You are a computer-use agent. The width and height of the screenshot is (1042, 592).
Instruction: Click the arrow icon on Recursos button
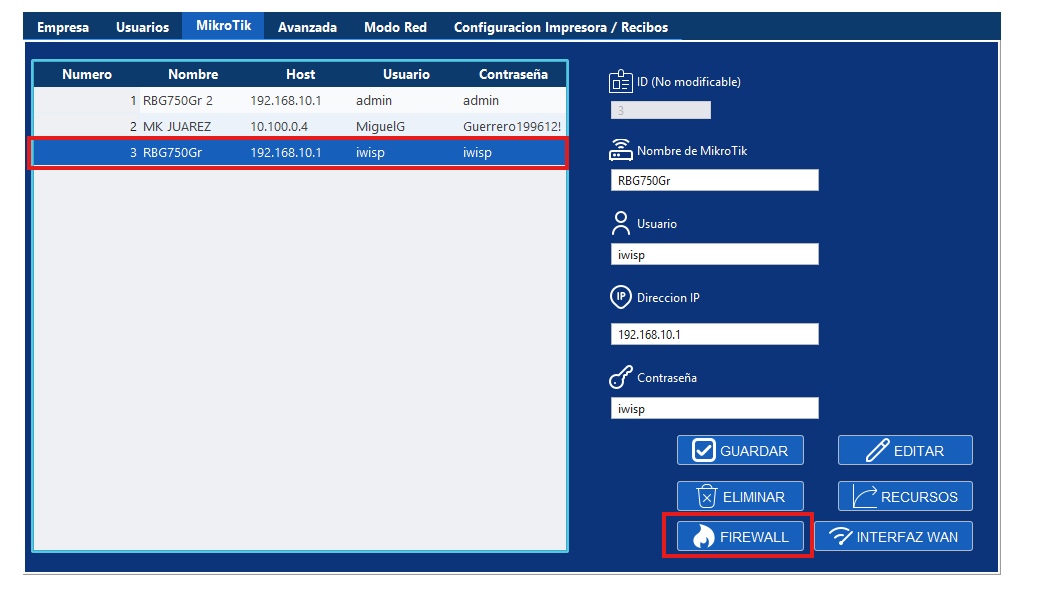[x=865, y=496]
